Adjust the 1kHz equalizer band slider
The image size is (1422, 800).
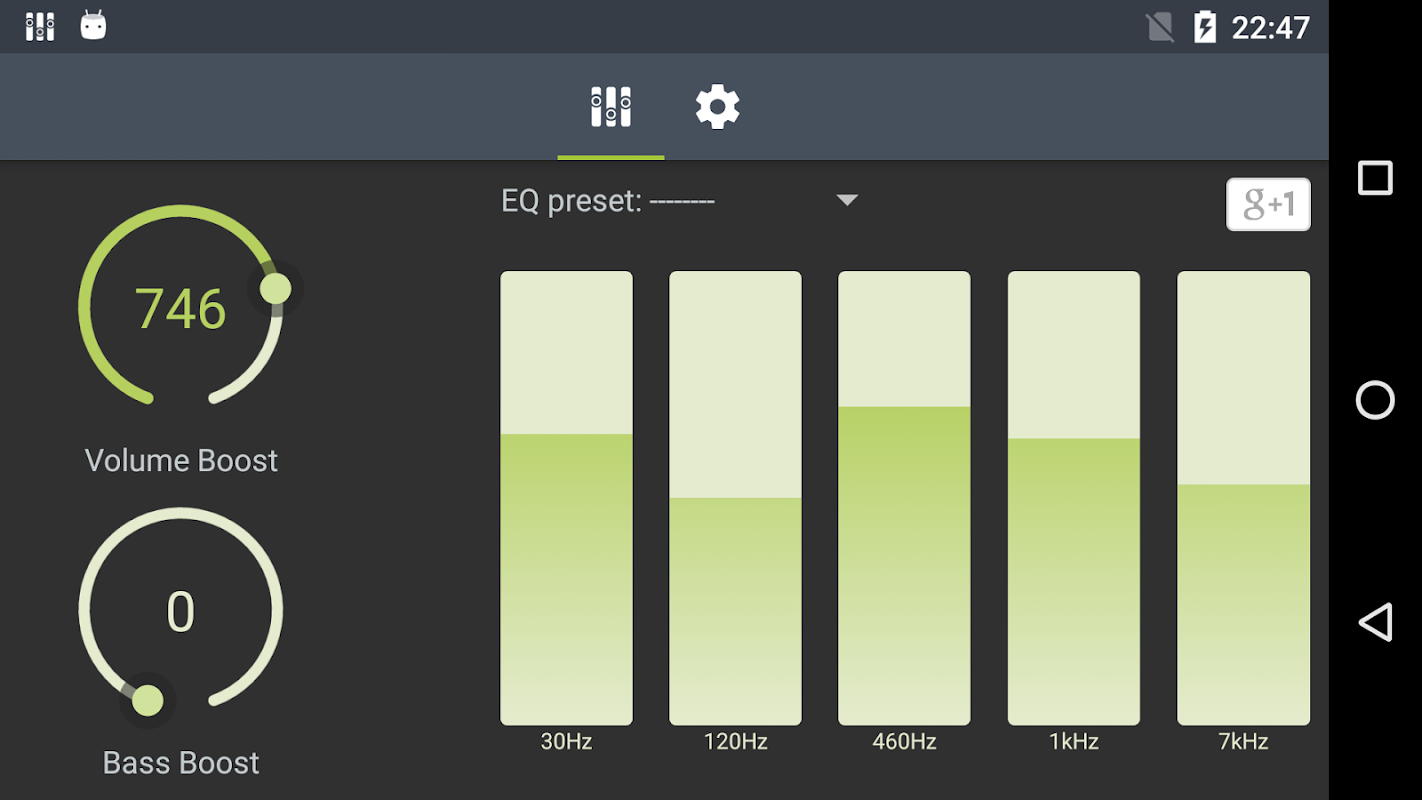coord(1073,497)
